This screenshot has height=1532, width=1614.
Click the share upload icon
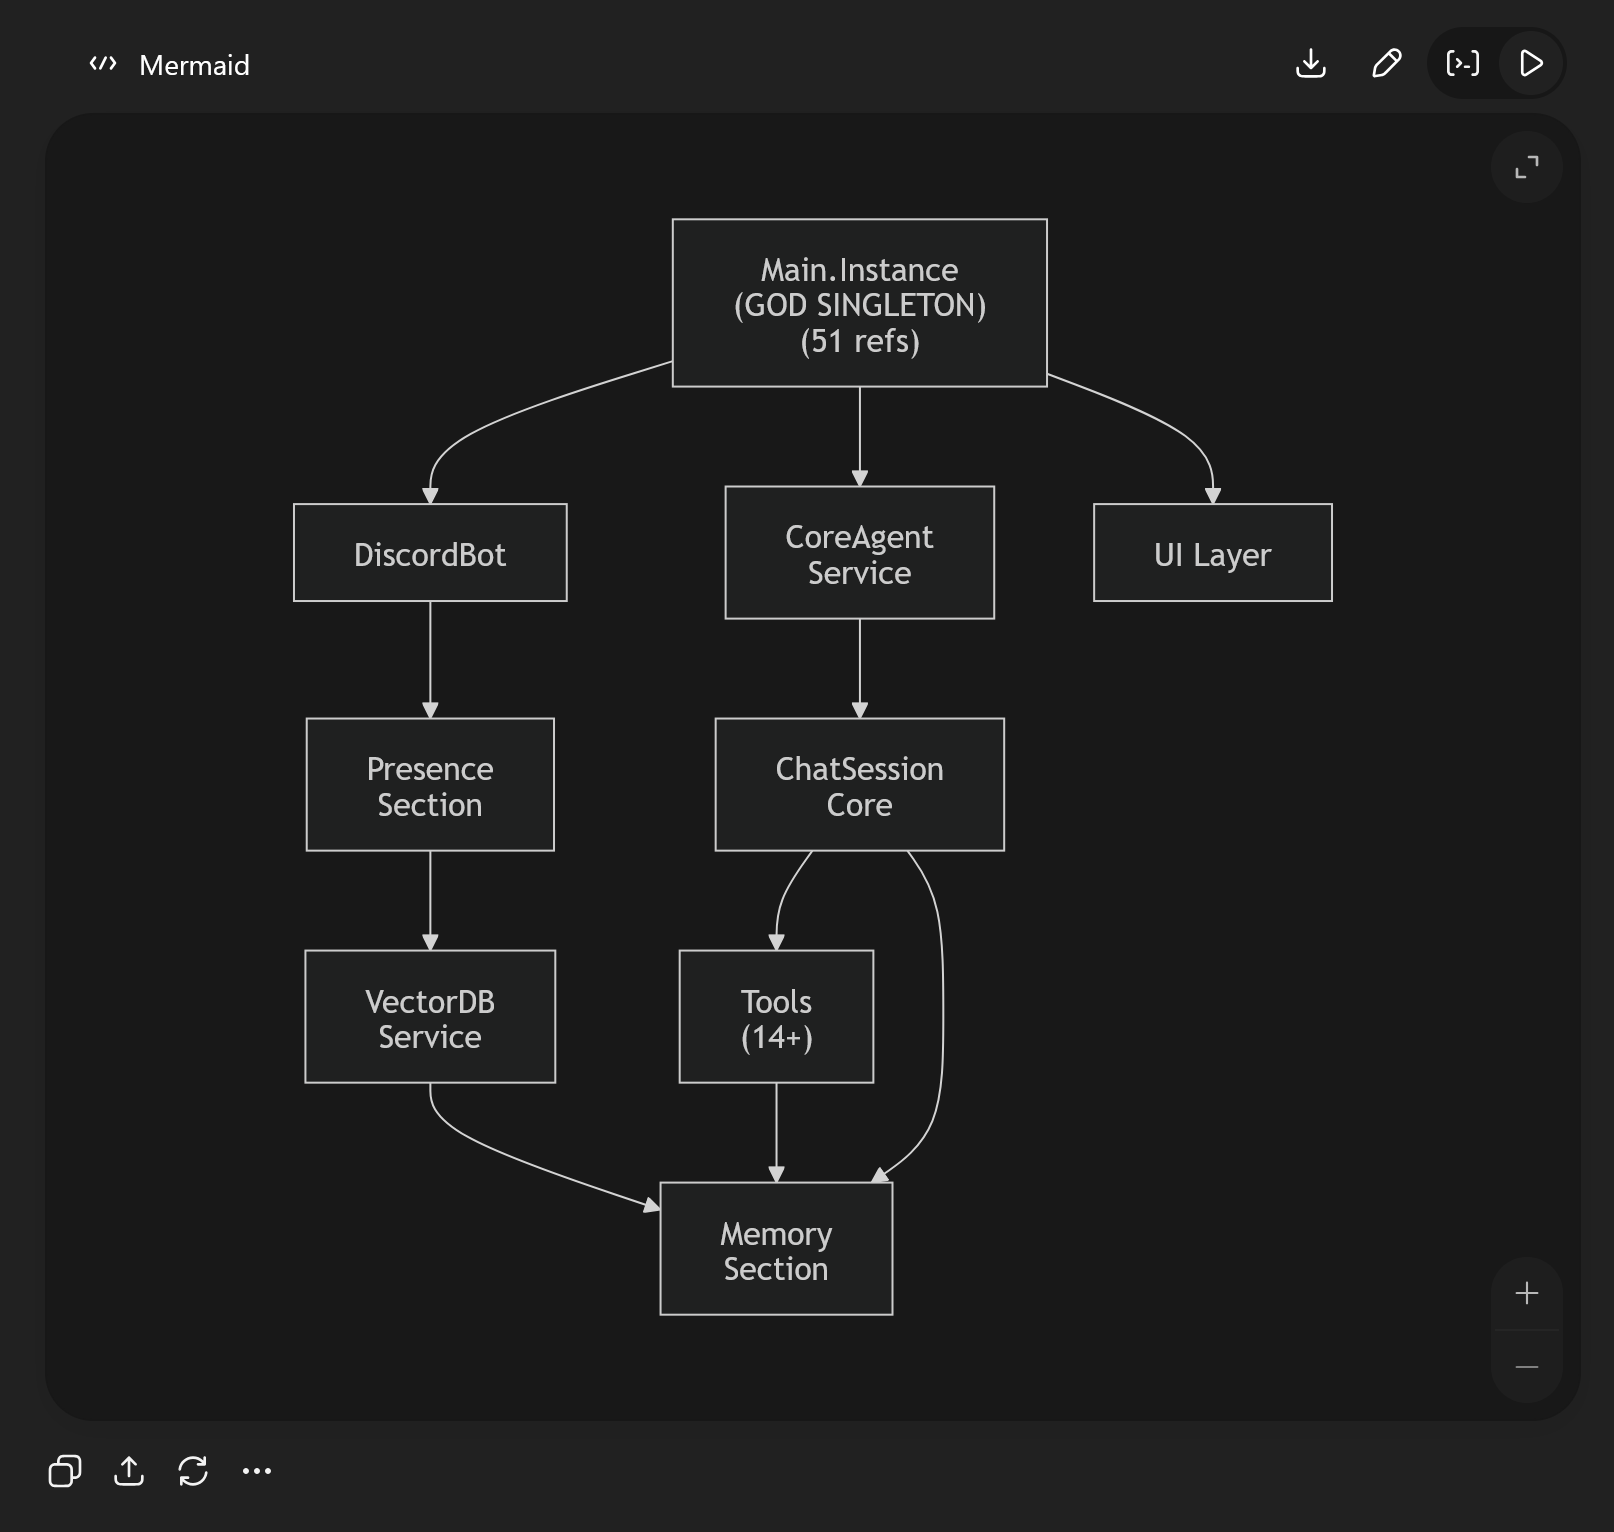(129, 1471)
